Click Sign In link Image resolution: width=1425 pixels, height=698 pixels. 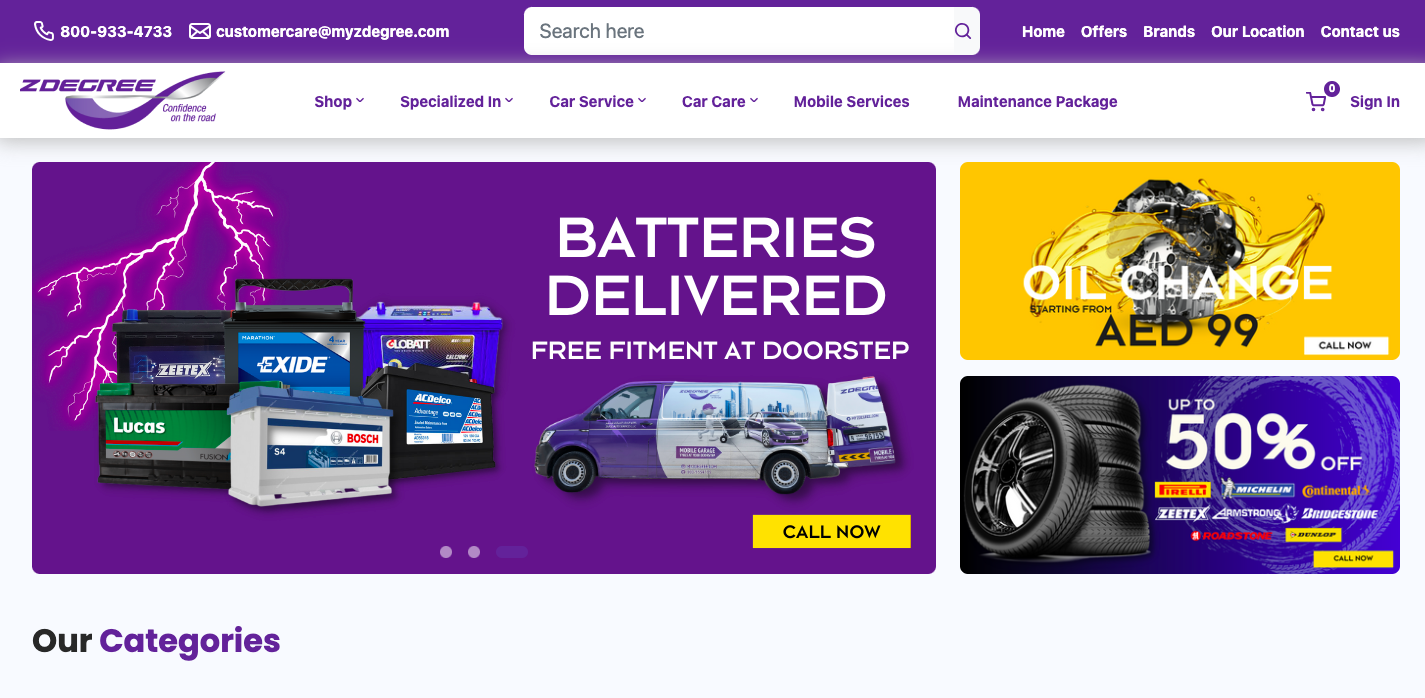tap(1375, 102)
